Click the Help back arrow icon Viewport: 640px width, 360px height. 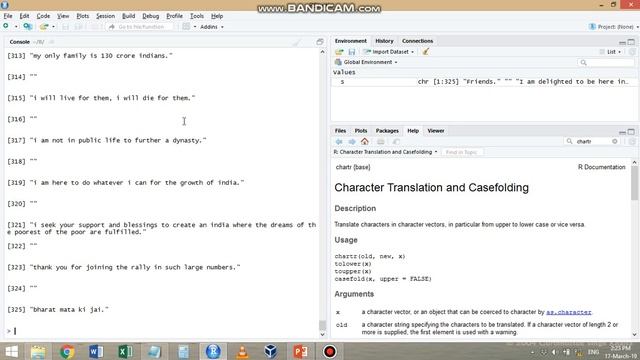339,142
